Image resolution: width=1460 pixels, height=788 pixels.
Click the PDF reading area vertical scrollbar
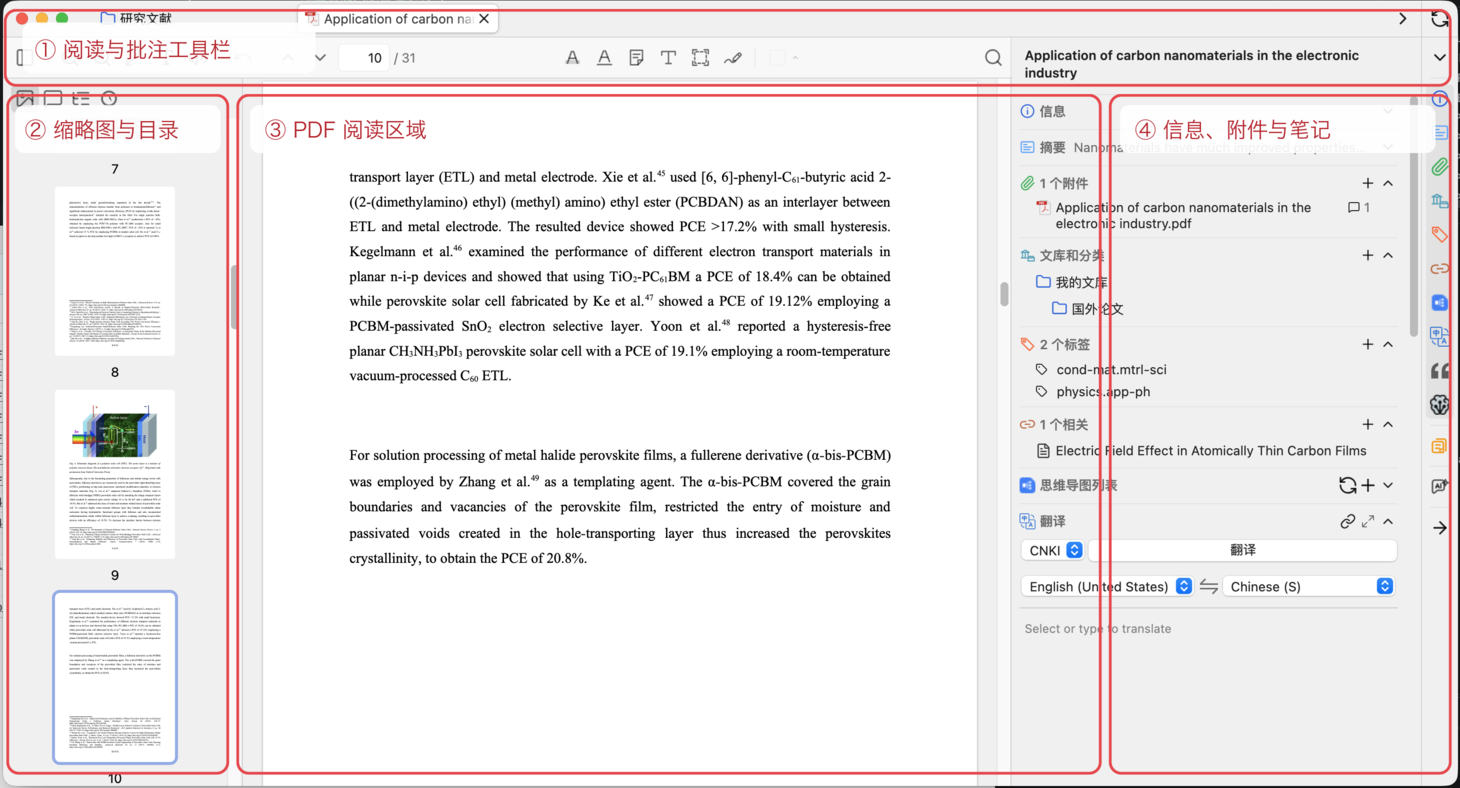point(1004,294)
